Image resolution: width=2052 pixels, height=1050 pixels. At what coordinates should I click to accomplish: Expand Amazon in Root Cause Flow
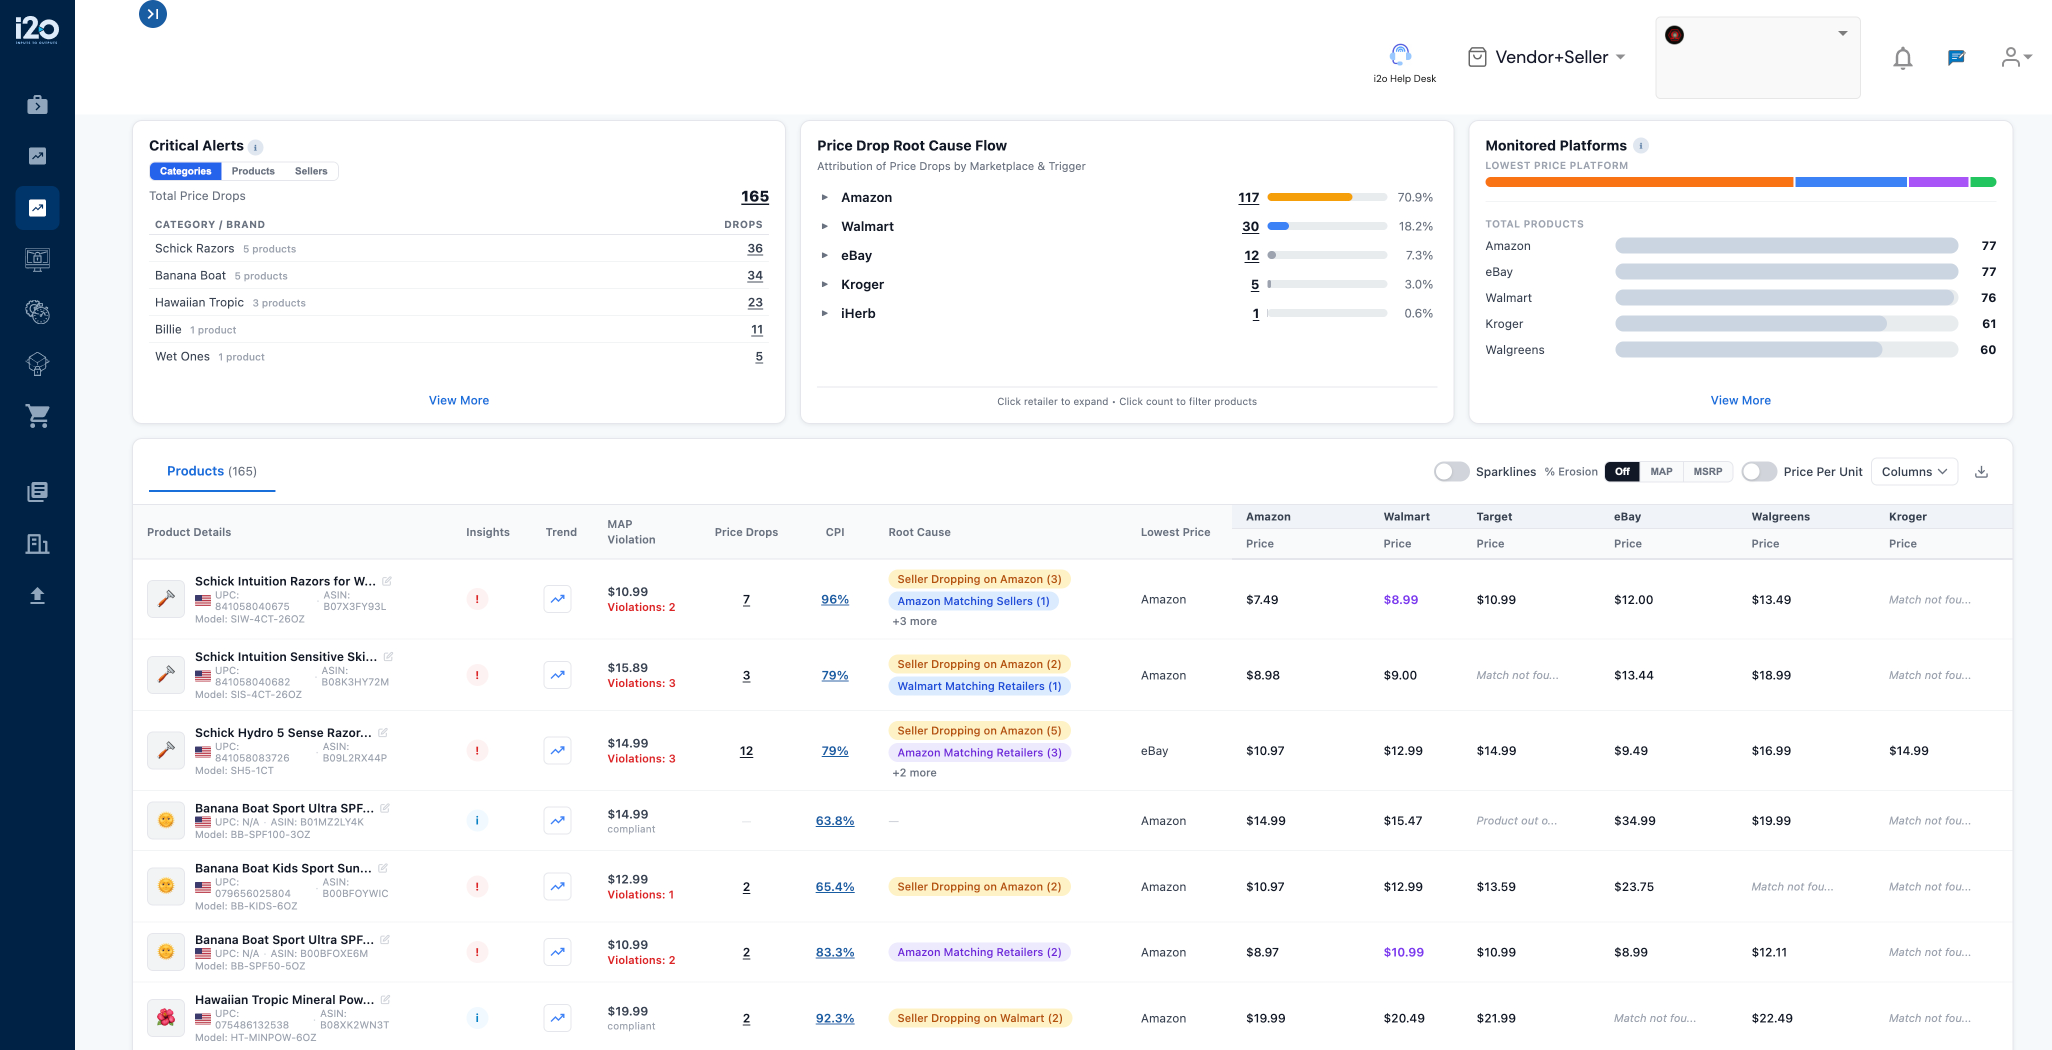point(825,198)
